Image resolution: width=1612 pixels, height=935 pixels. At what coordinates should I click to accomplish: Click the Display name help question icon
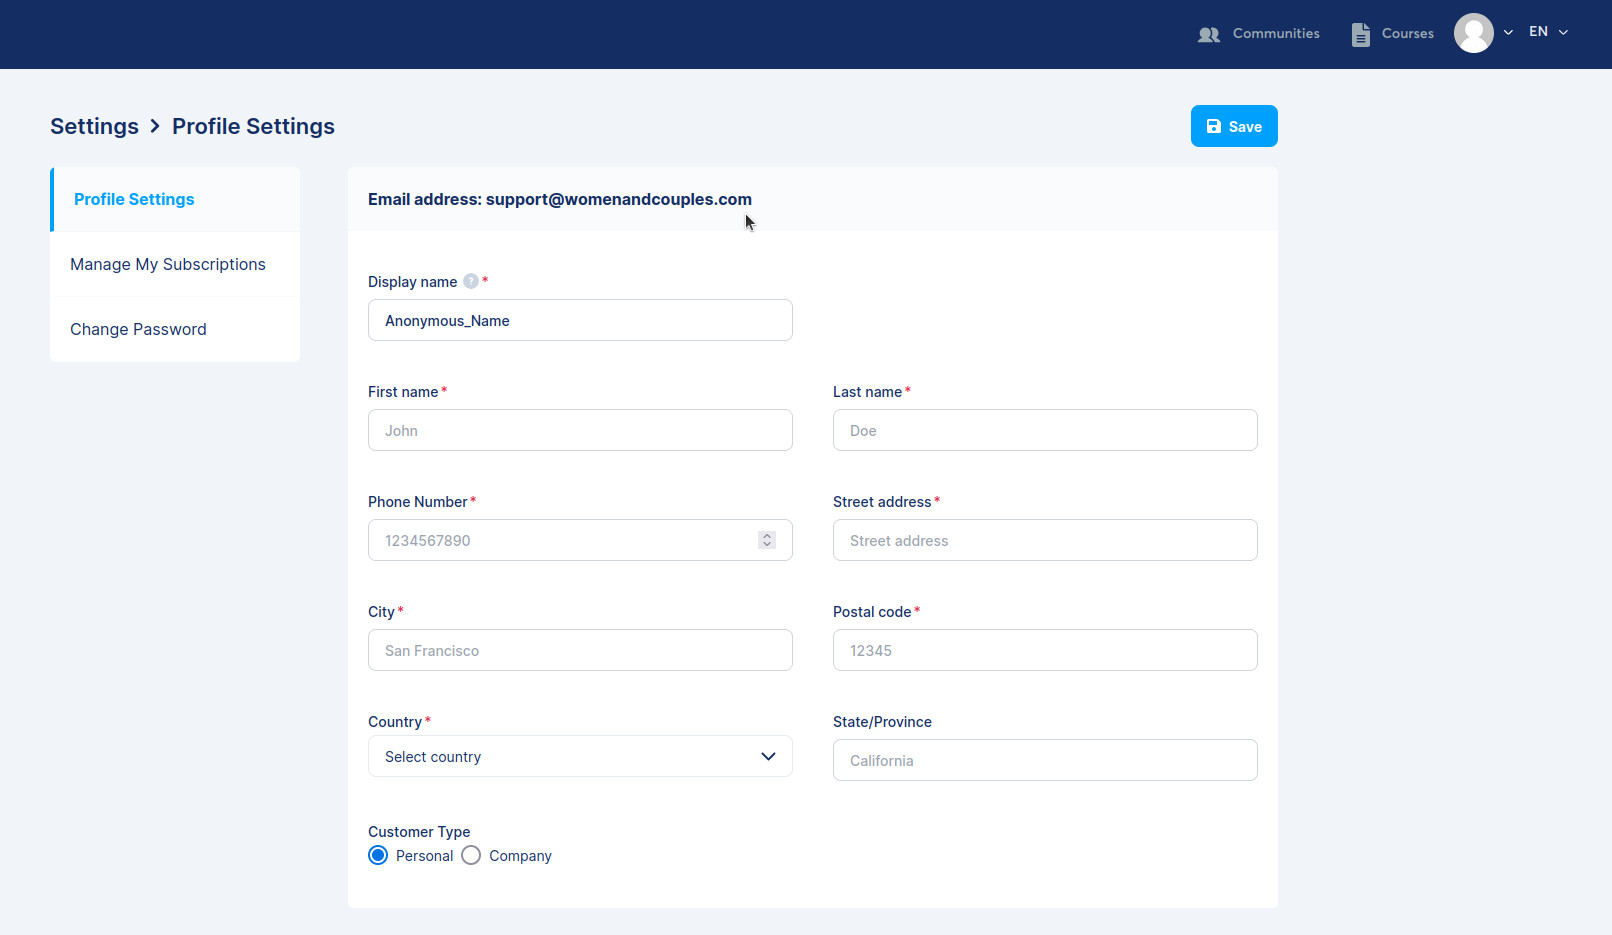pyautogui.click(x=471, y=282)
